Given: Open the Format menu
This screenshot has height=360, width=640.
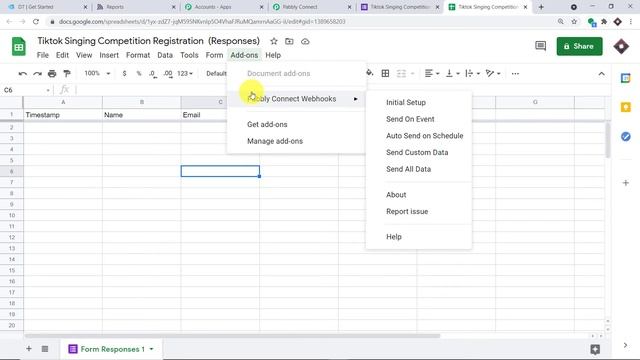Looking at the screenshot, I should tap(138, 55).
